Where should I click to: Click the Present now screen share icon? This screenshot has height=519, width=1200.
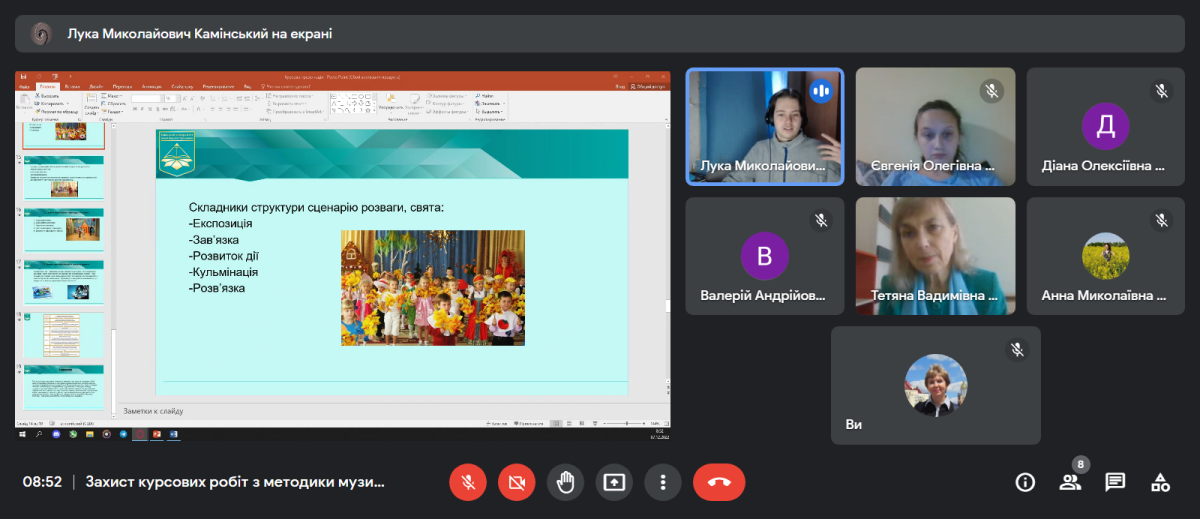[x=614, y=482]
